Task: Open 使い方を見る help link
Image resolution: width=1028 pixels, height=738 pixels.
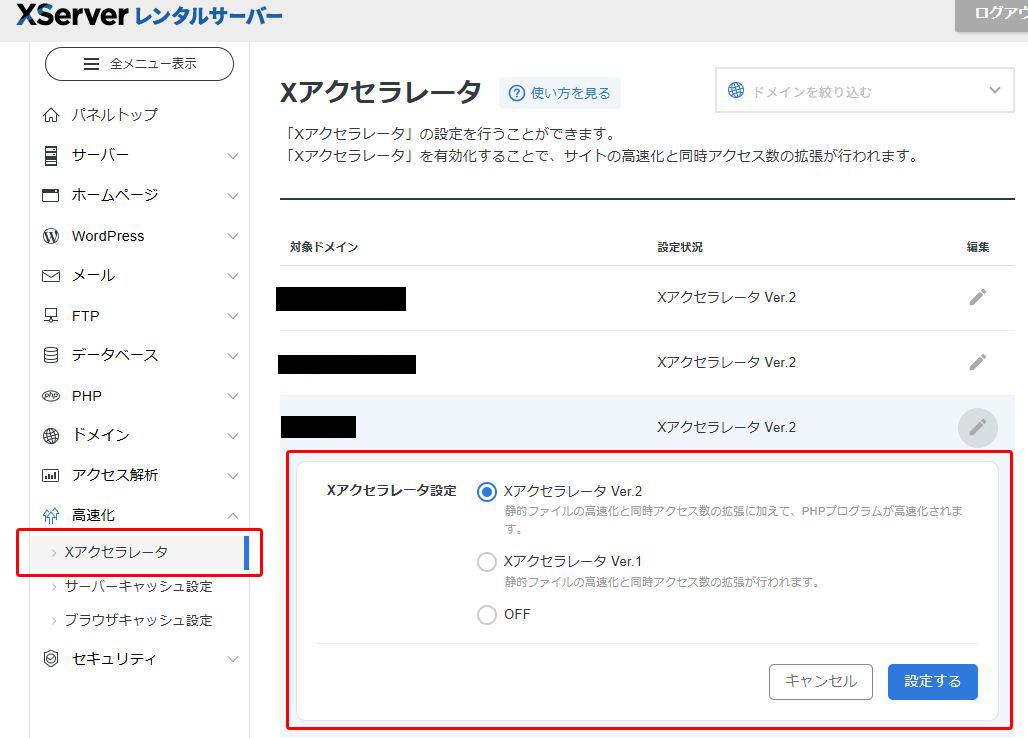Action: click(x=560, y=93)
